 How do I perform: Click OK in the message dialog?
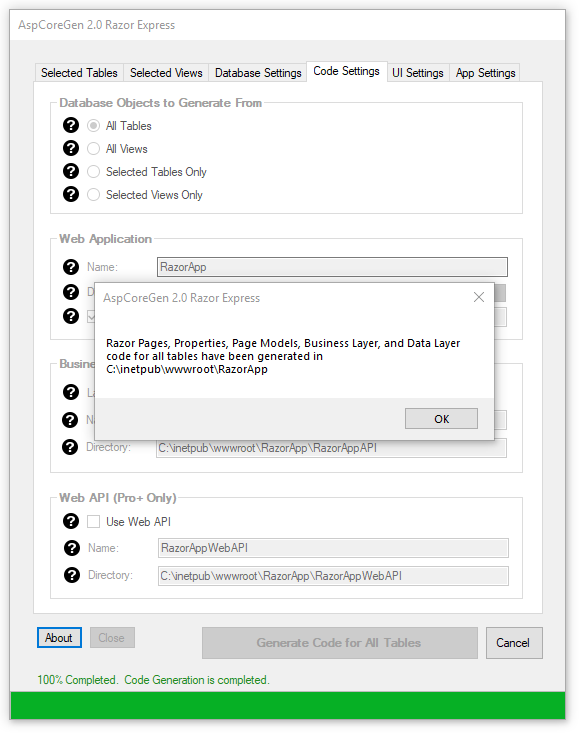pyautogui.click(x=441, y=419)
